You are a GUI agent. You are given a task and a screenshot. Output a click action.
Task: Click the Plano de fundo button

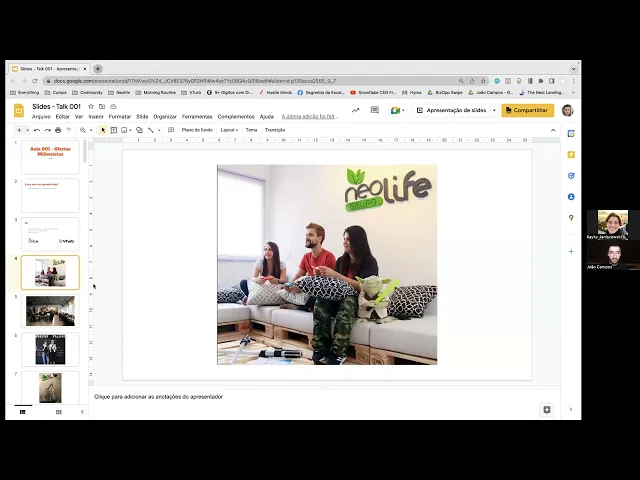pyautogui.click(x=197, y=130)
